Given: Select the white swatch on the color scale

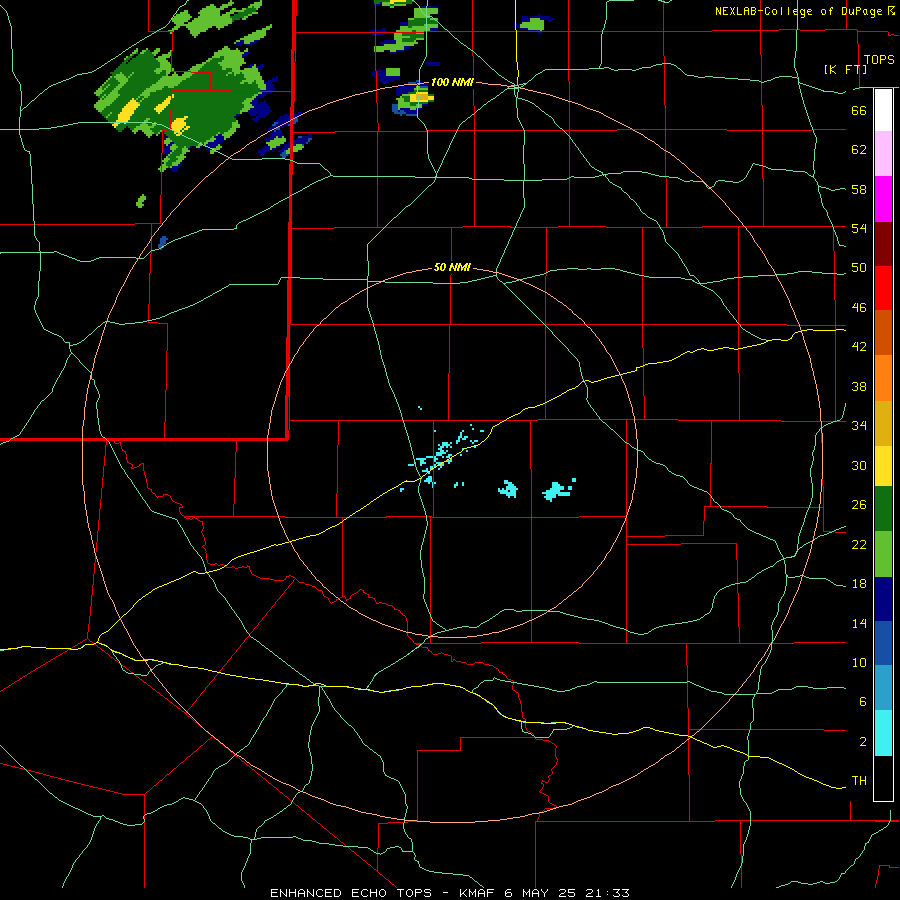Looking at the screenshot, I should (x=883, y=110).
